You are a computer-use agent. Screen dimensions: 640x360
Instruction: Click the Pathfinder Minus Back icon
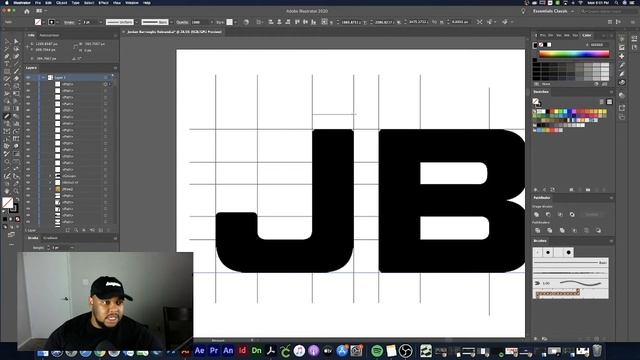point(598,230)
